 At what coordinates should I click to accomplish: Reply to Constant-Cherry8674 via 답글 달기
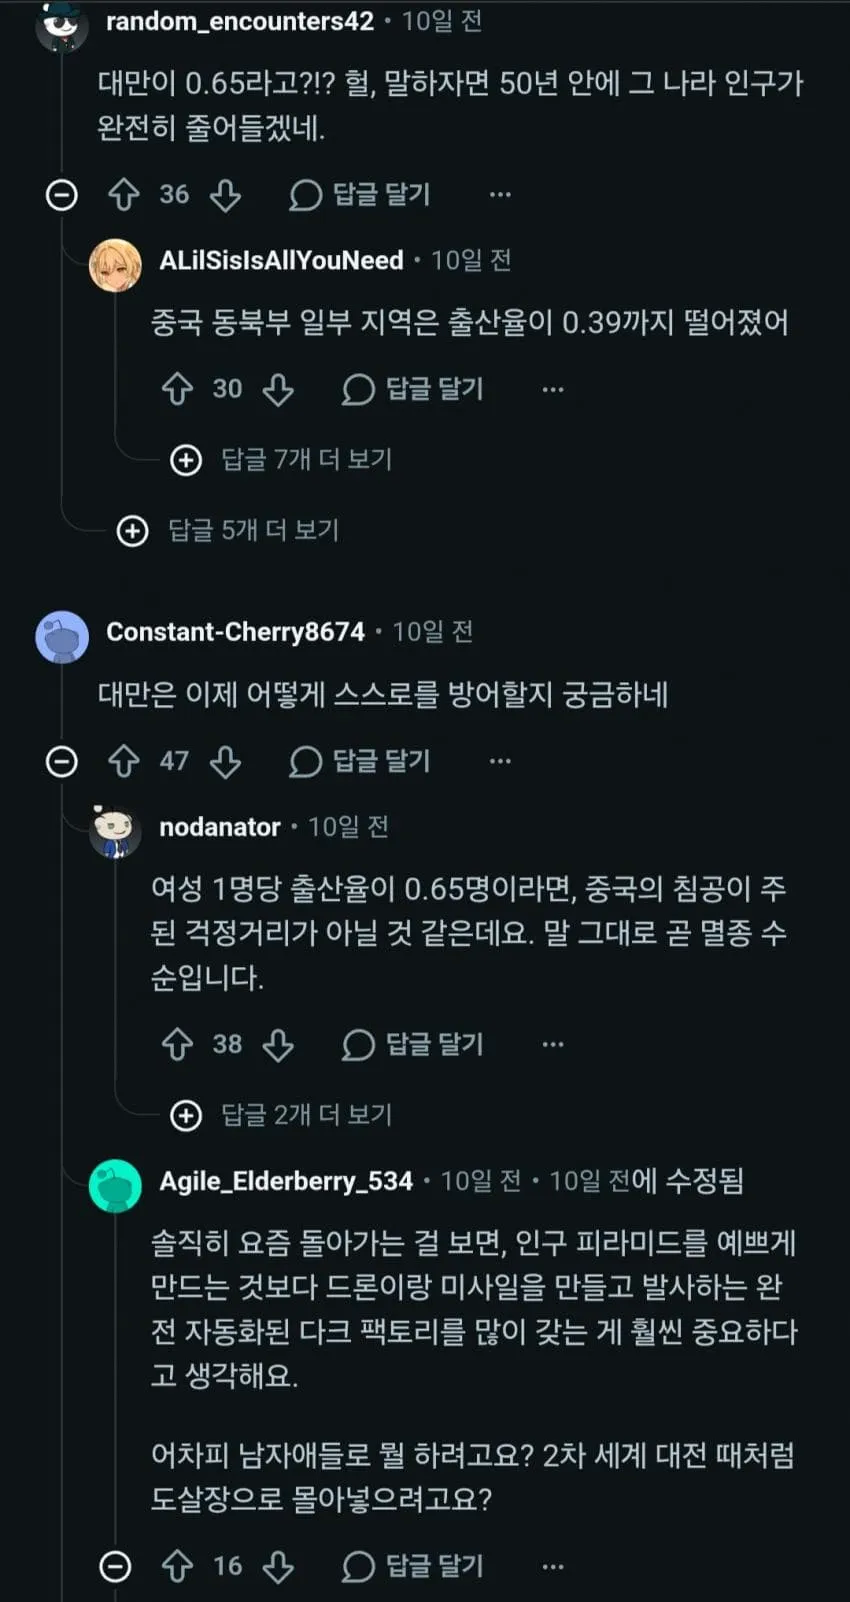tap(360, 762)
